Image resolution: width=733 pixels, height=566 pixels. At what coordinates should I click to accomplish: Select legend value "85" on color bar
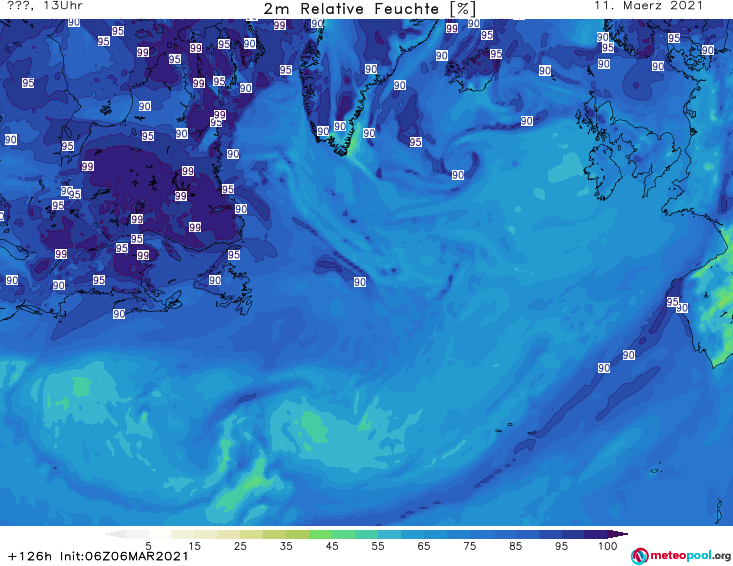515,545
